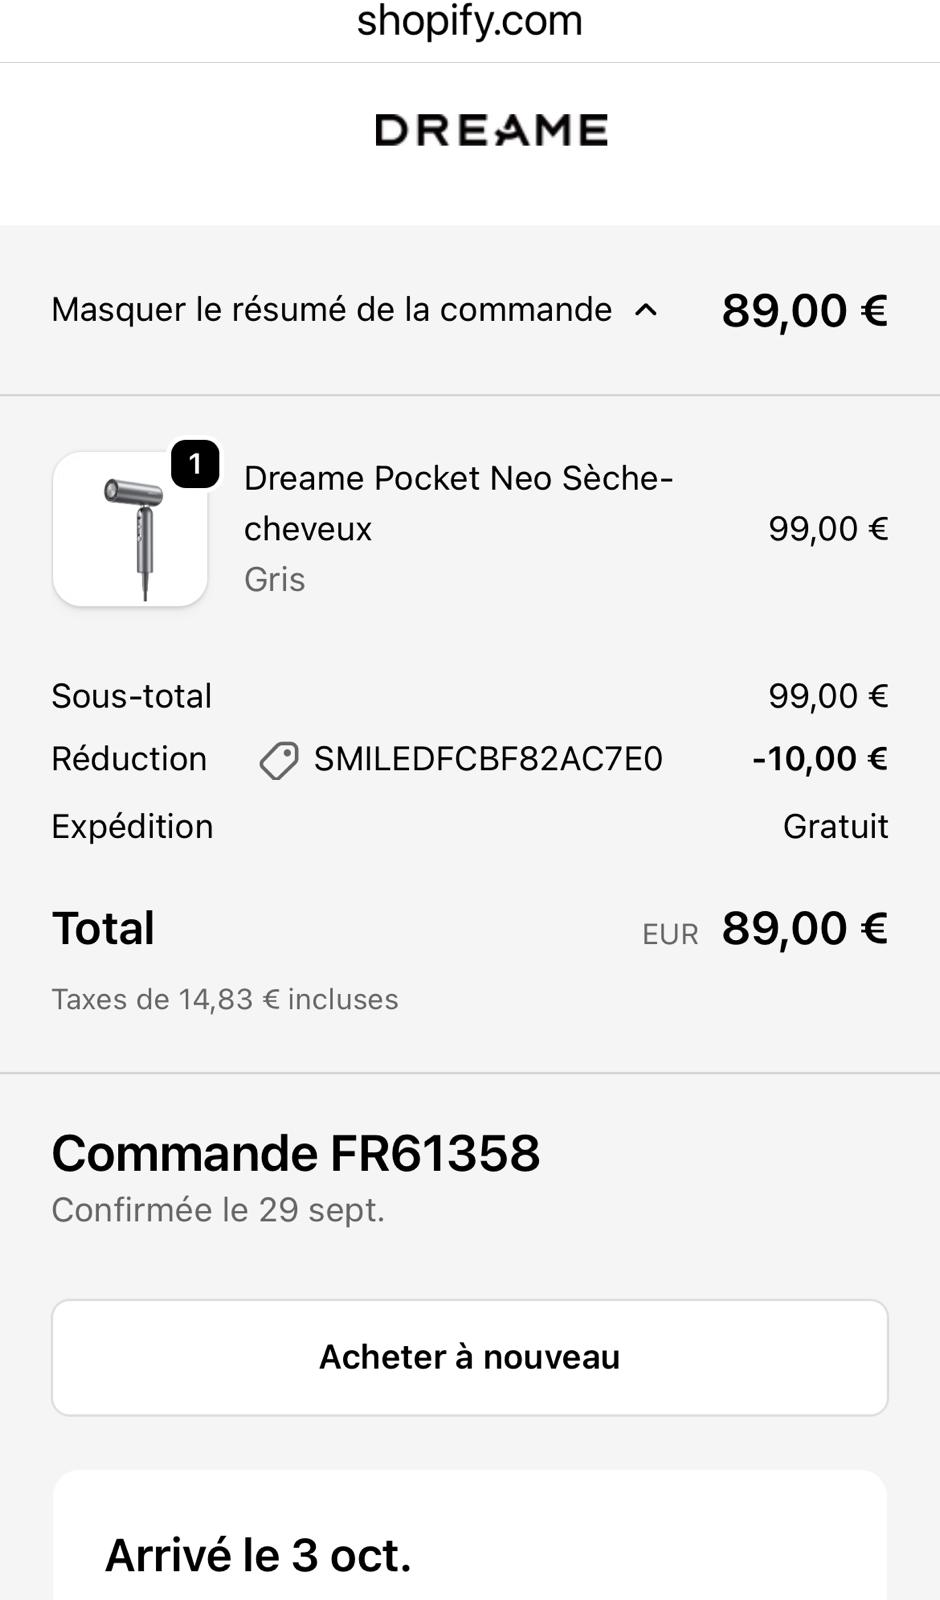Click the header total 89,00 € amount

804,310
